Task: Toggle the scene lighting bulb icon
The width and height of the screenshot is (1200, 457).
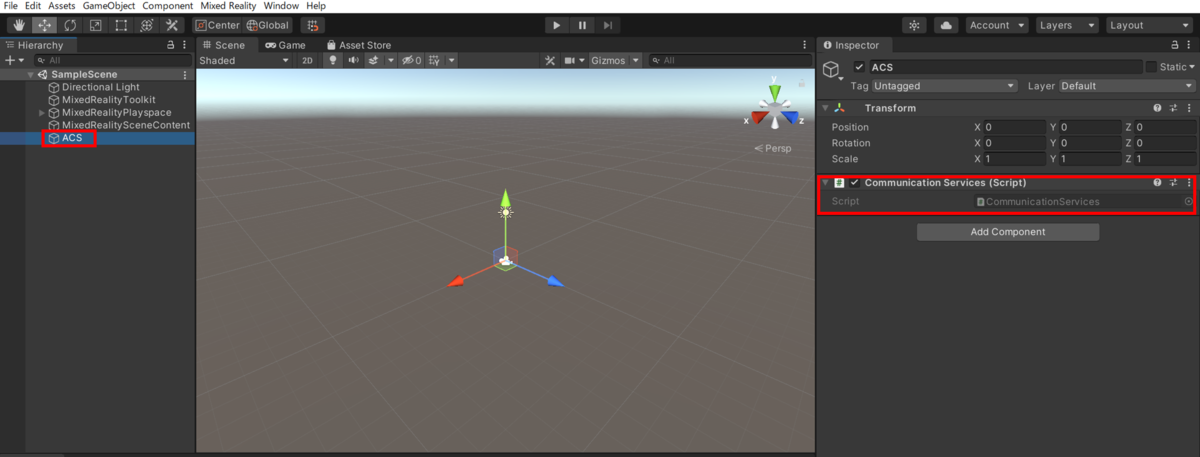Action: (x=334, y=60)
